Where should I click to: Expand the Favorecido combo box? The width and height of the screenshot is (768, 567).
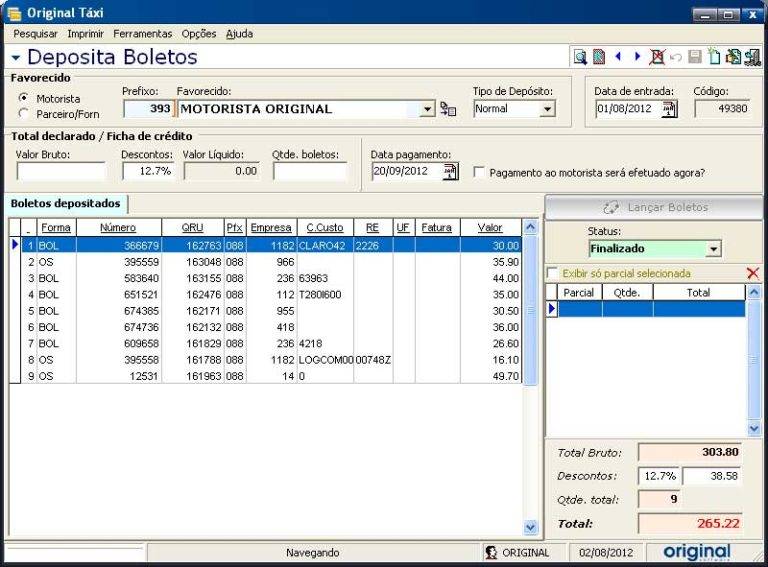(x=428, y=109)
